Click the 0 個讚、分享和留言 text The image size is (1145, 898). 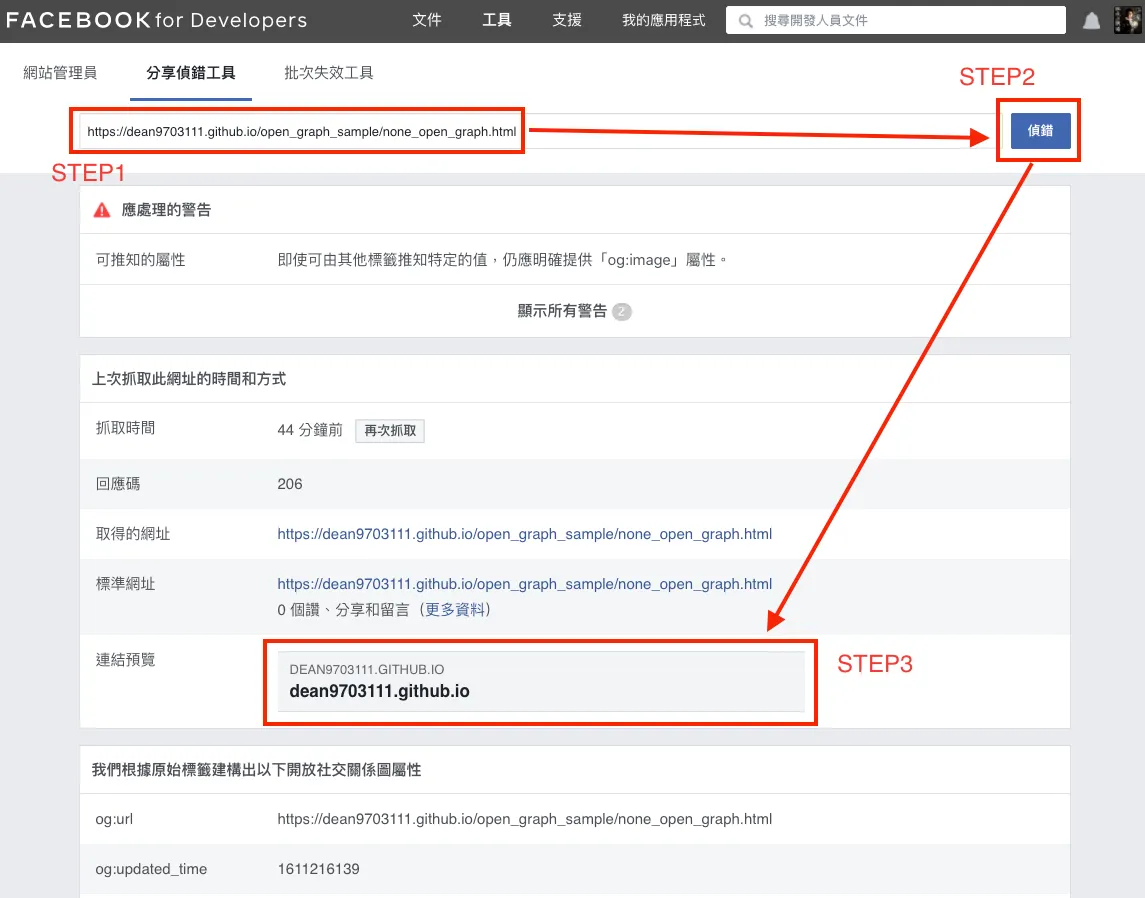(x=343, y=610)
